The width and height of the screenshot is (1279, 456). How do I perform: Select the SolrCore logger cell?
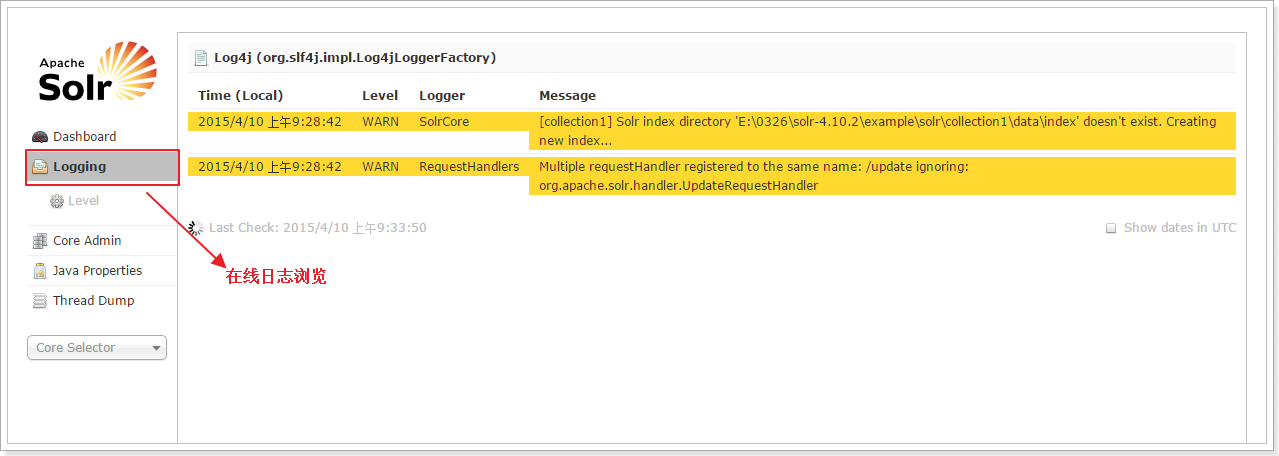point(444,122)
